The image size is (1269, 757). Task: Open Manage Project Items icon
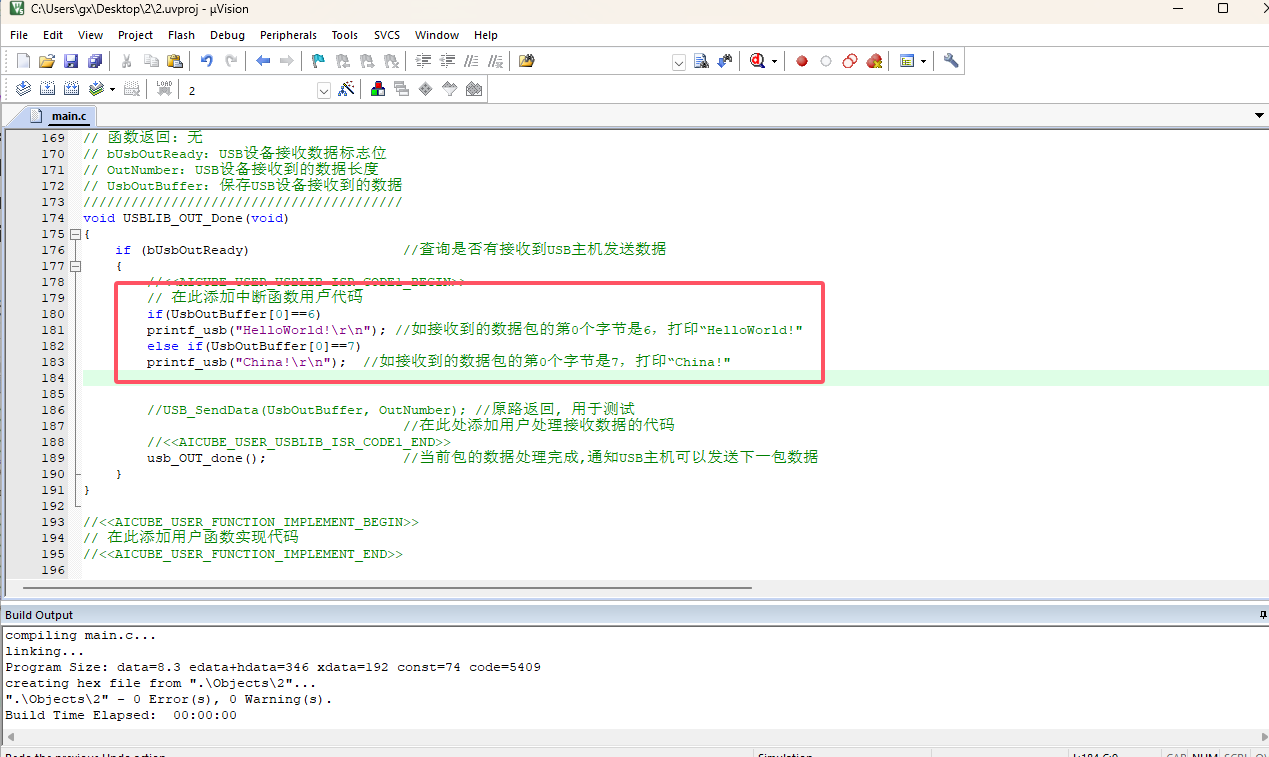click(x=378, y=89)
